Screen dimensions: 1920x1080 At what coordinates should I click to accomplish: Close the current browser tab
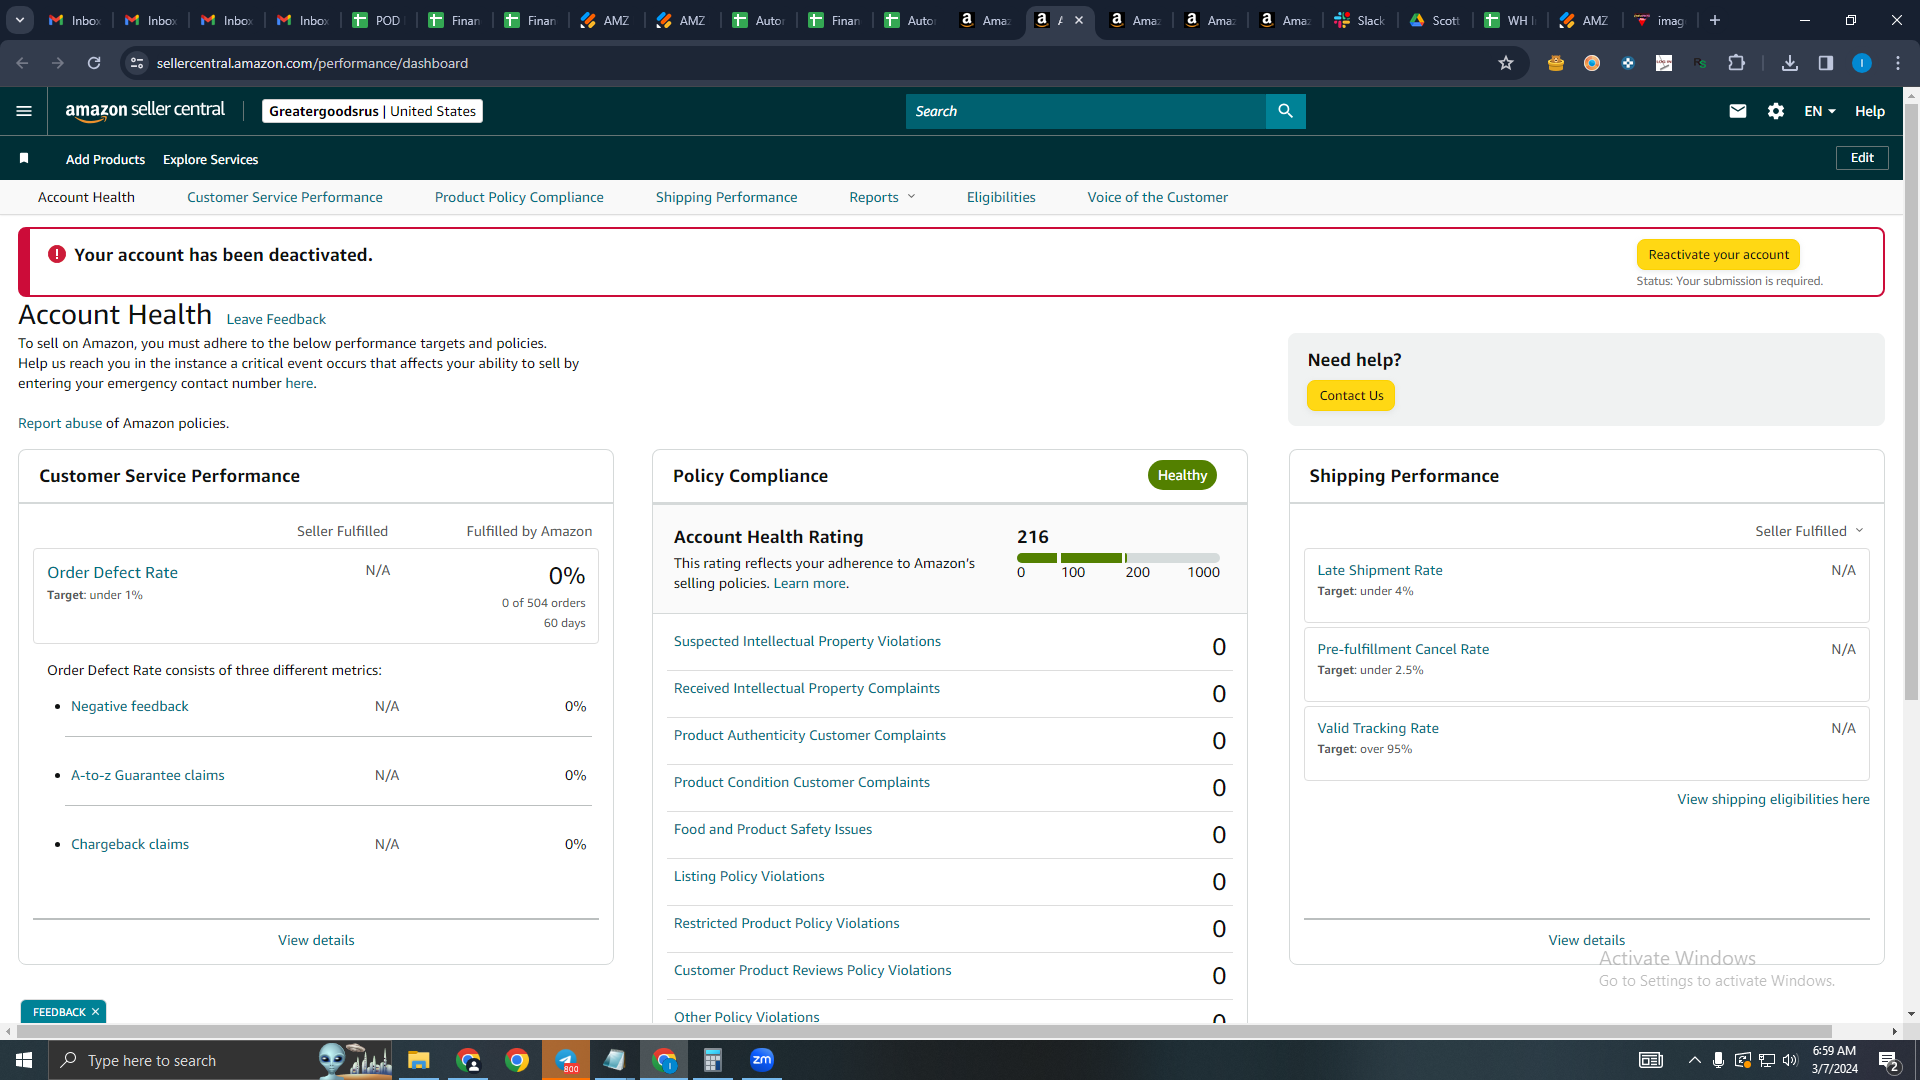coord(1079,20)
